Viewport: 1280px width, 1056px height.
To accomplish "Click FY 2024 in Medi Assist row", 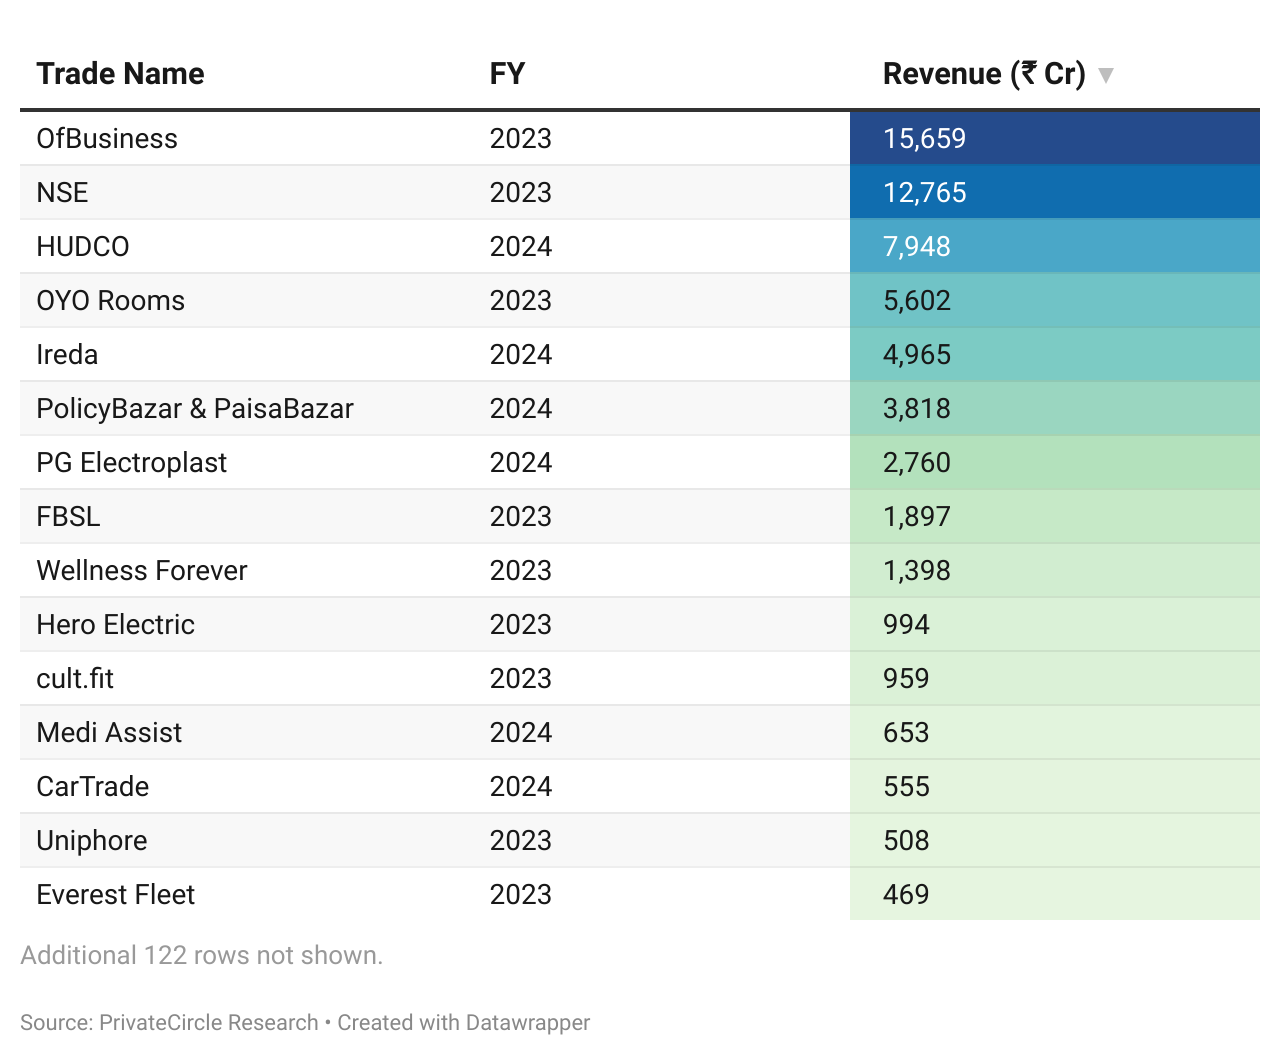I will coord(521,733).
